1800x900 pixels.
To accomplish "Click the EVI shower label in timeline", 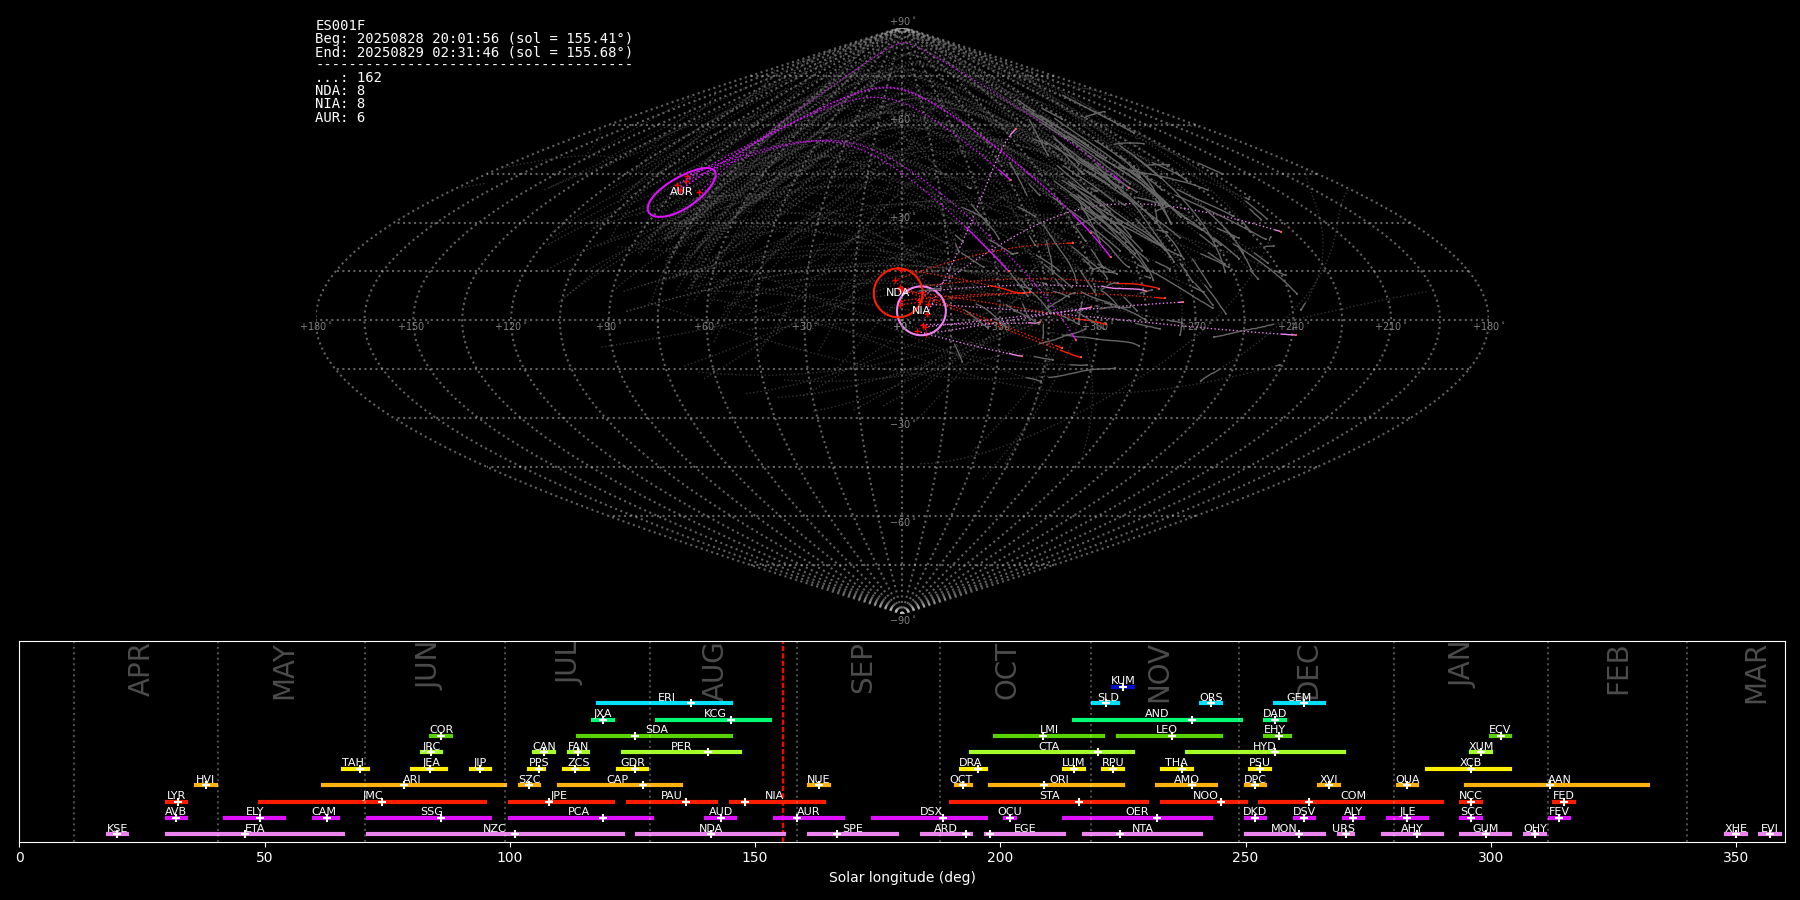I will pyautogui.click(x=1769, y=829).
